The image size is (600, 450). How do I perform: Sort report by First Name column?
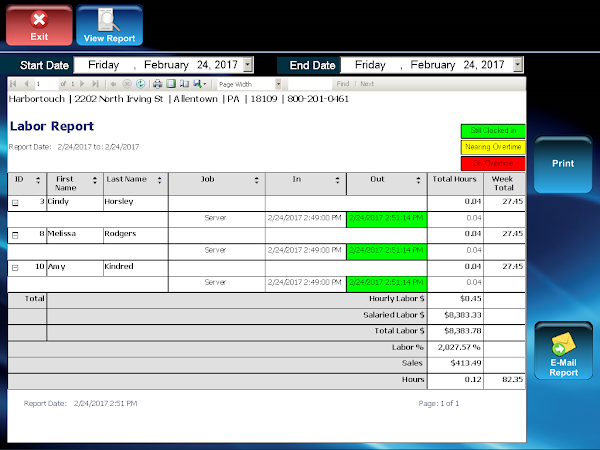click(95, 180)
